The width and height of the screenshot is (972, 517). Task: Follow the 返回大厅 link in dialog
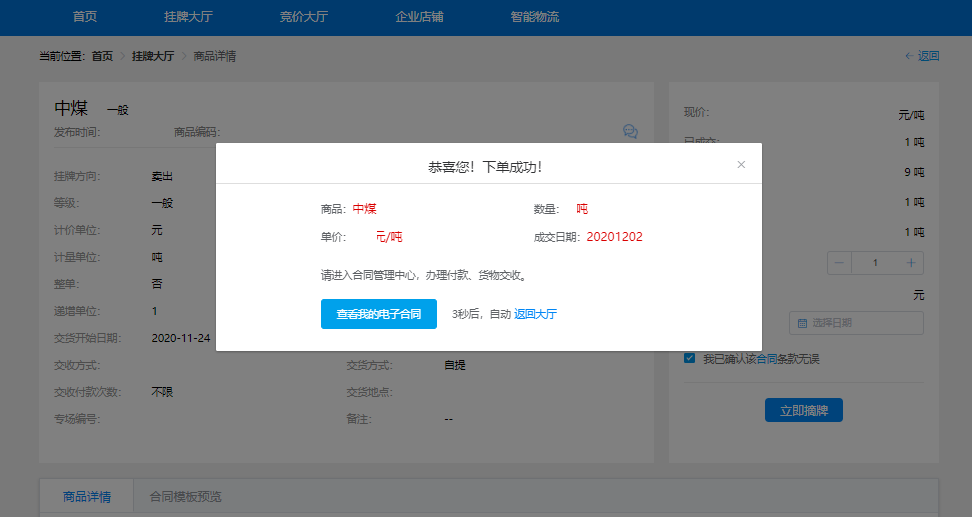tap(535, 314)
